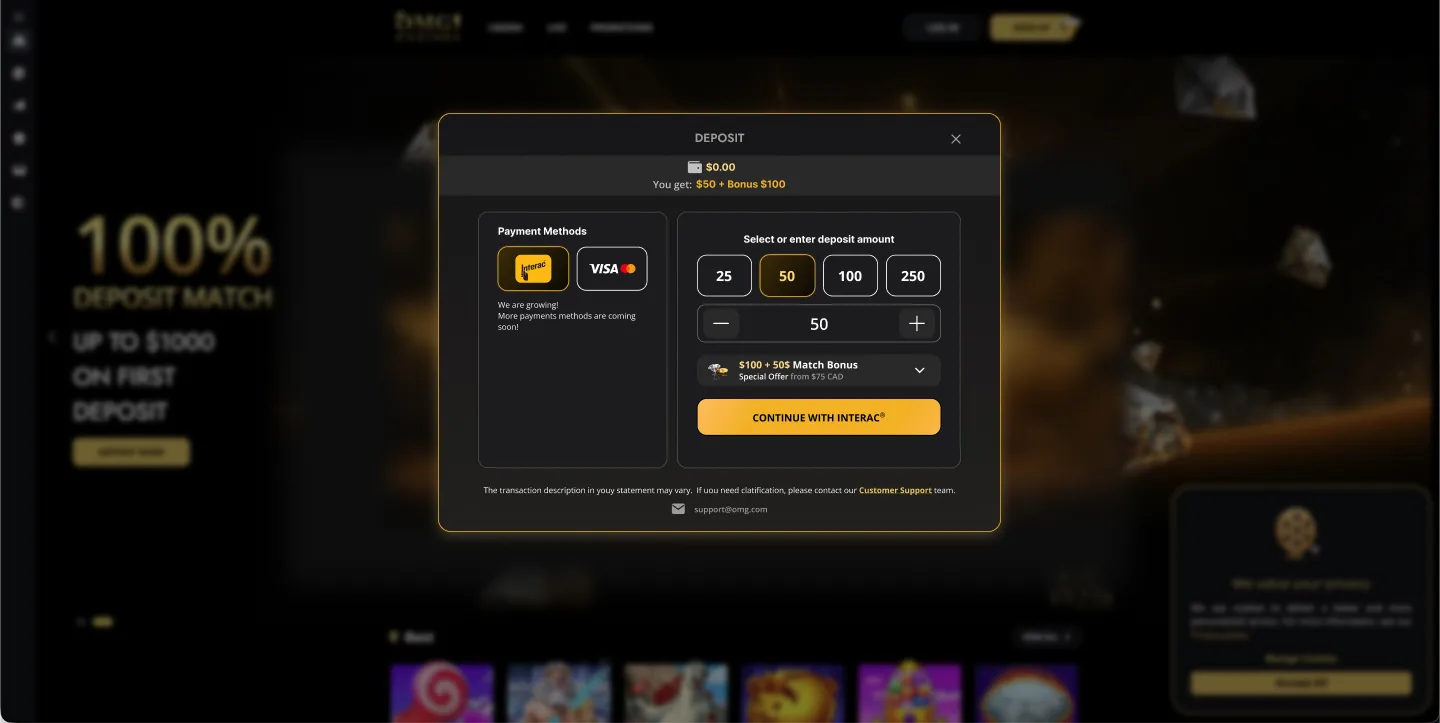Viewport: 1440px width, 723px height.
Task: Click the previous slide arrow on the banner
Action: 52,337
